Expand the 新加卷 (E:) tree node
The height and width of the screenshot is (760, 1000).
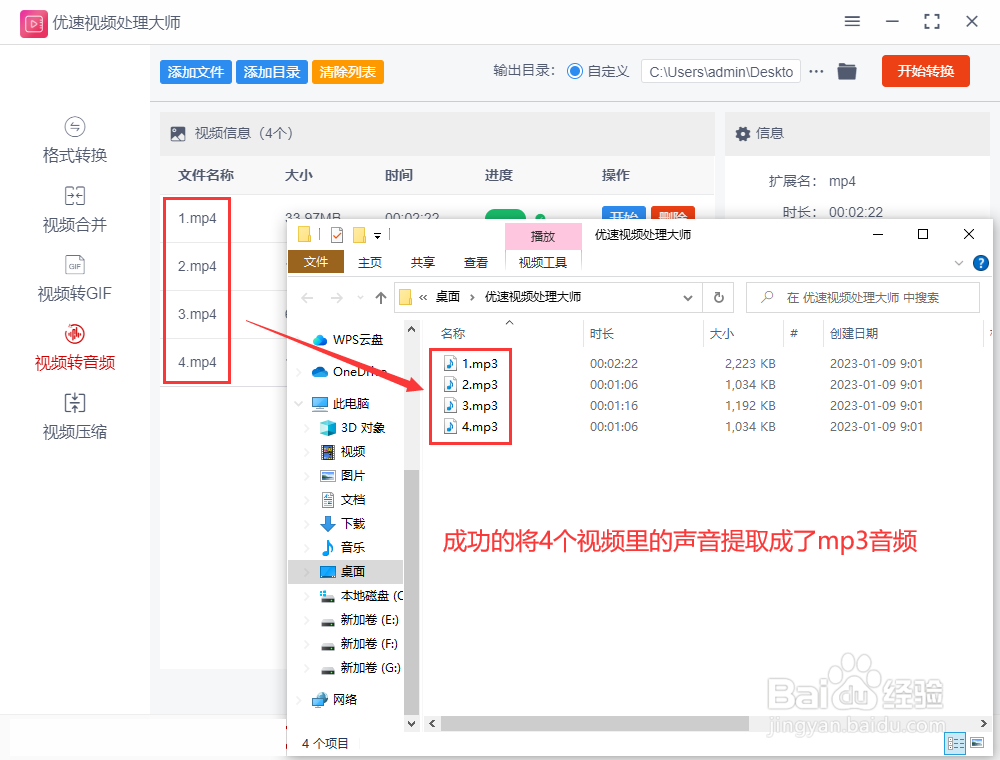(x=307, y=620)
